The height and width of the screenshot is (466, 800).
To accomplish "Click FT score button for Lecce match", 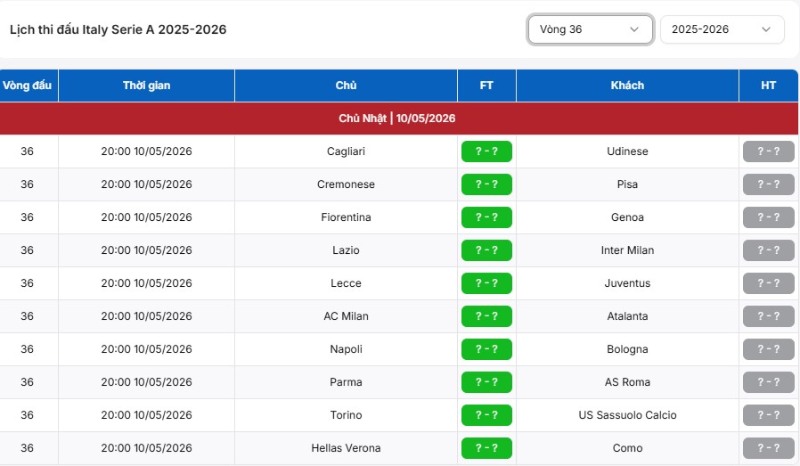I will coord(487,283).
